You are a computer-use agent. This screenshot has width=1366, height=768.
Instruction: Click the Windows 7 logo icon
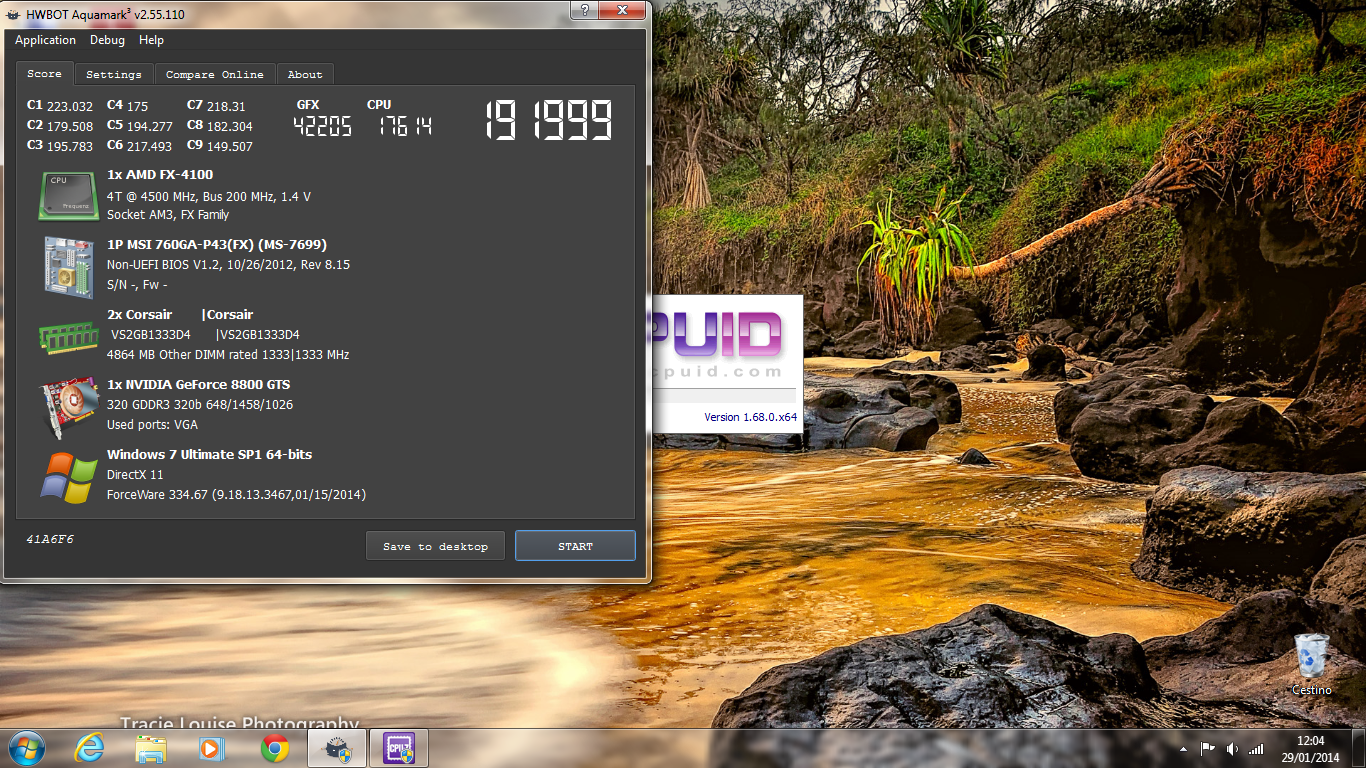[68, 477]
